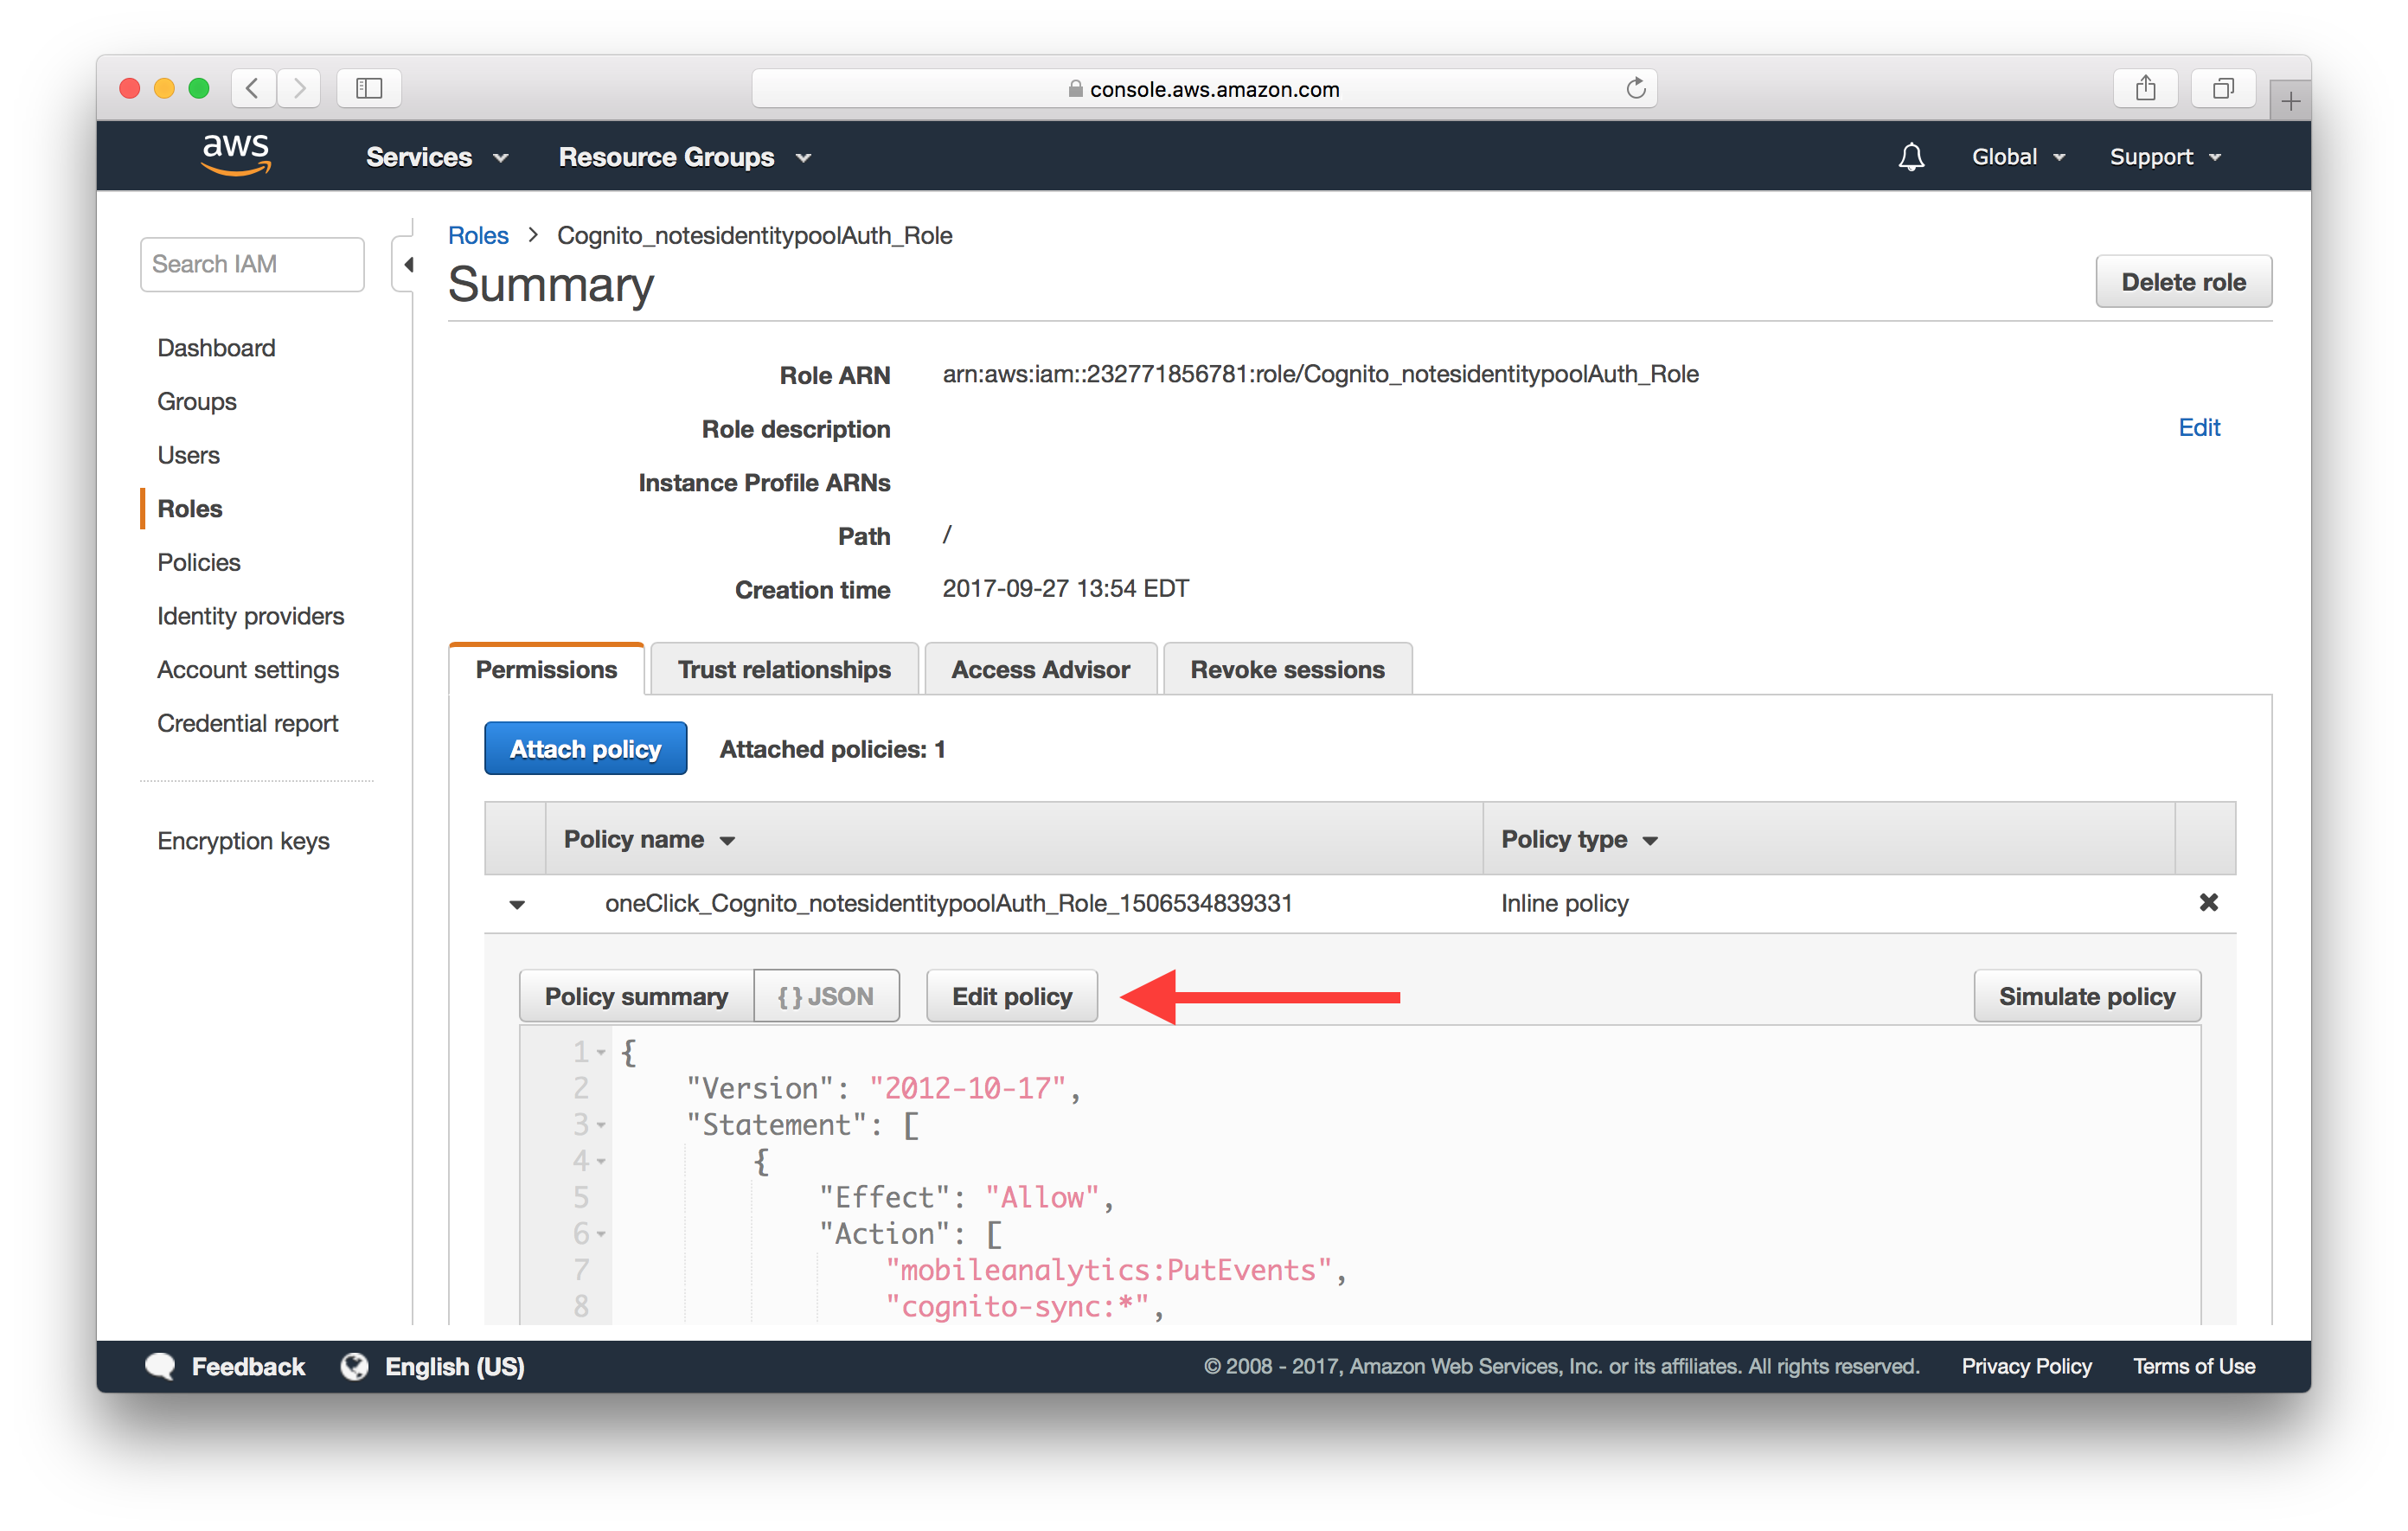Fold JSON line 1 code arrow
Viewport: 2408px width, 1531px height.
(x=601, y=1052)
